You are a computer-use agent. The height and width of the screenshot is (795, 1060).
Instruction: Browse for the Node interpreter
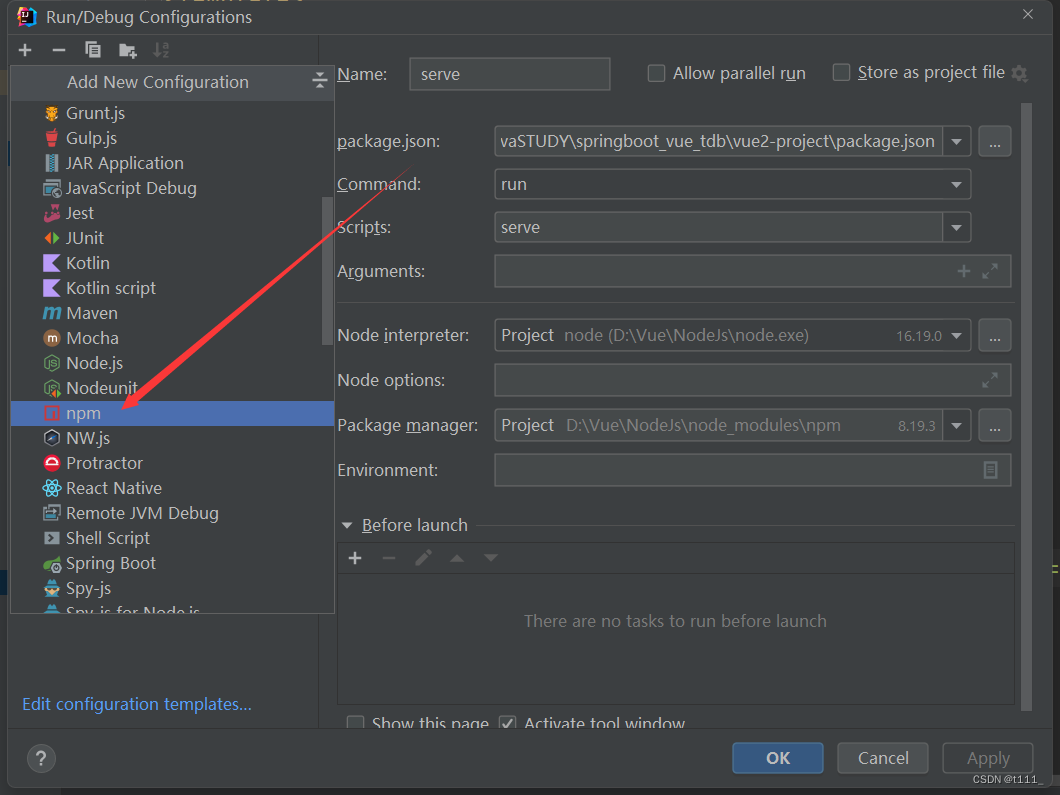coord(994,336)
